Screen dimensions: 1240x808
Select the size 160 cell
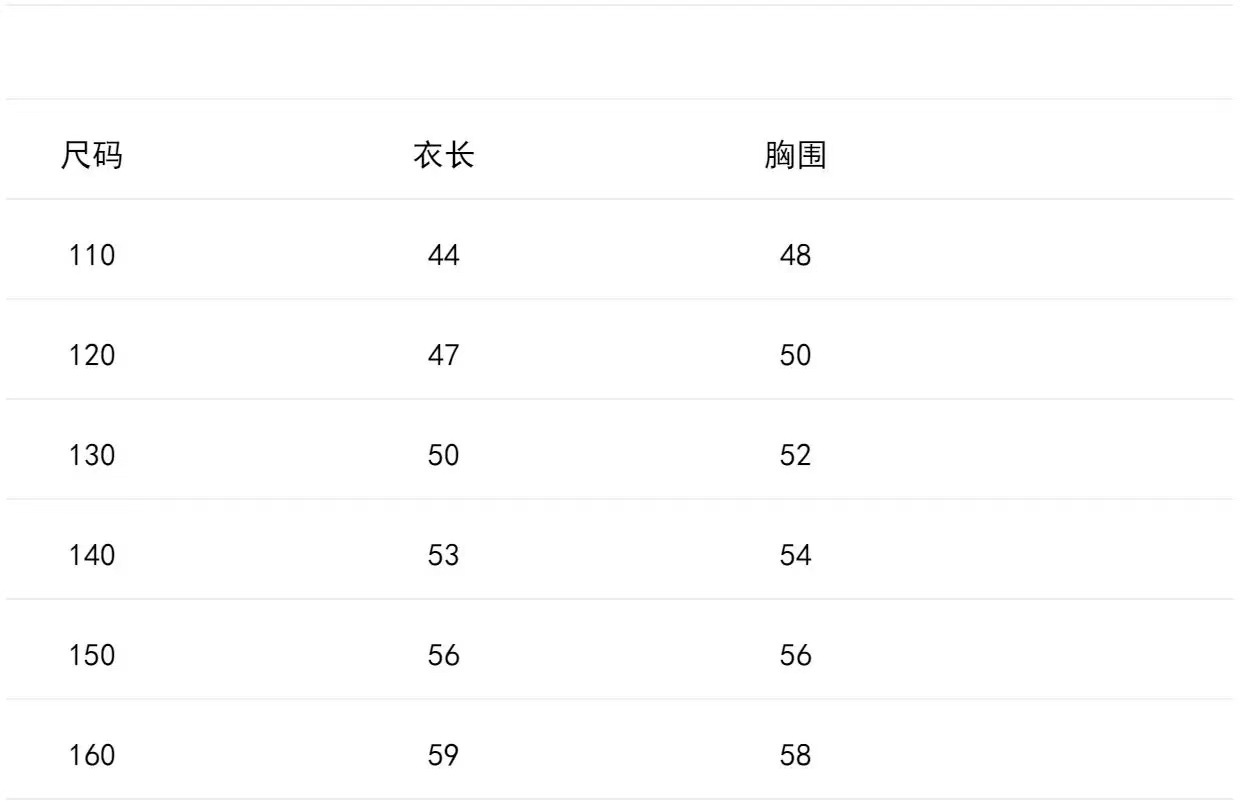click(x=92, y=756)
